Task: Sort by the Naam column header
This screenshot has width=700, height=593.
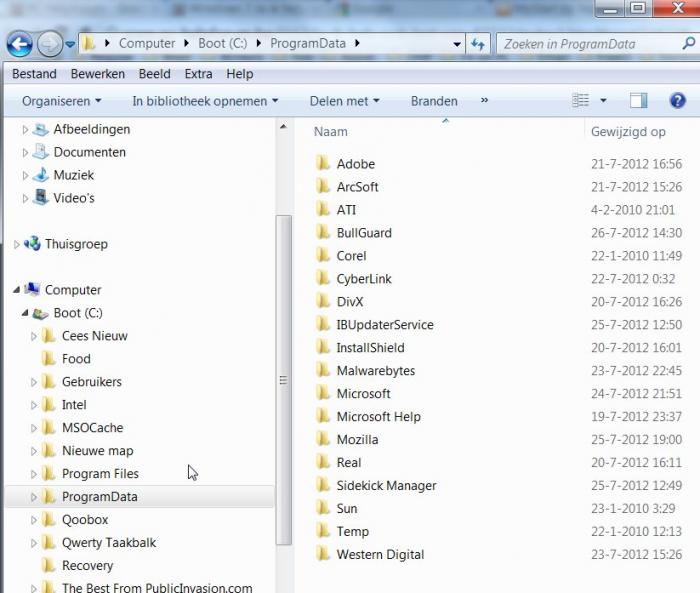Action: (x=330, y=132)
